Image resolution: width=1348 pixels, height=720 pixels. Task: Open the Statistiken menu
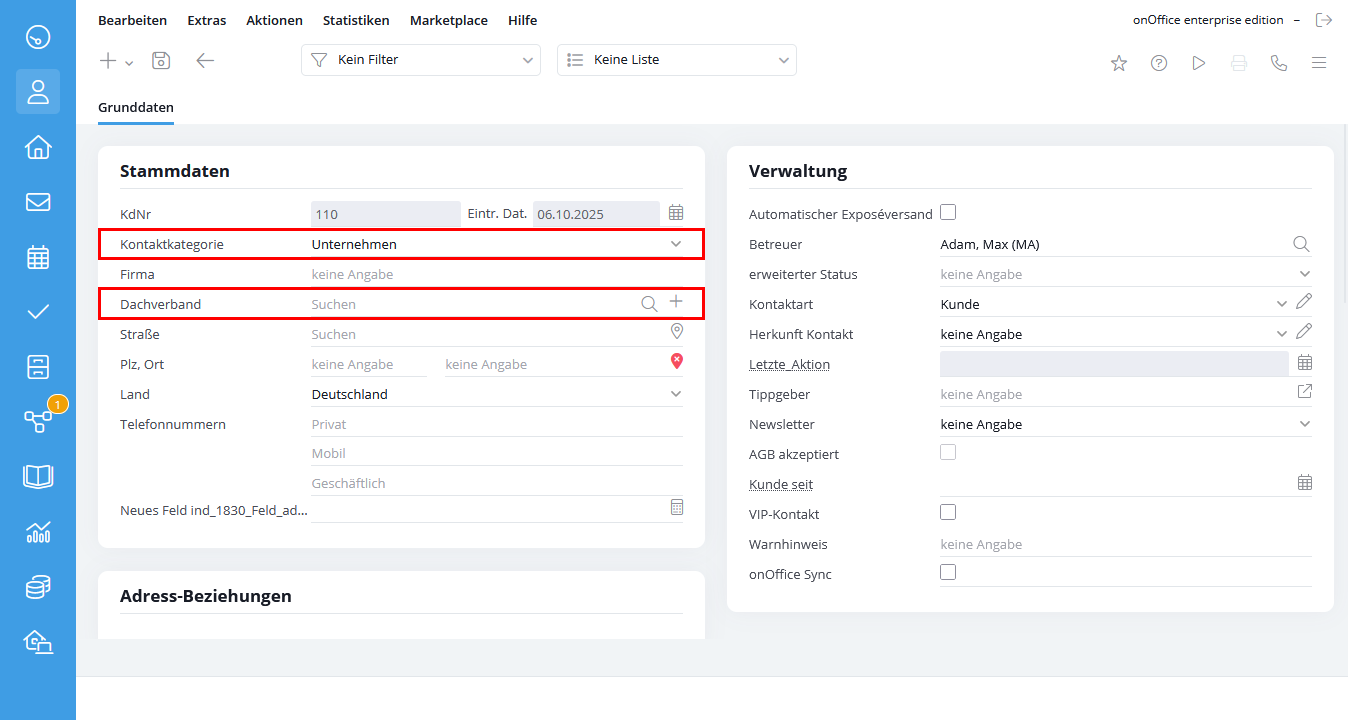[356, 20]
